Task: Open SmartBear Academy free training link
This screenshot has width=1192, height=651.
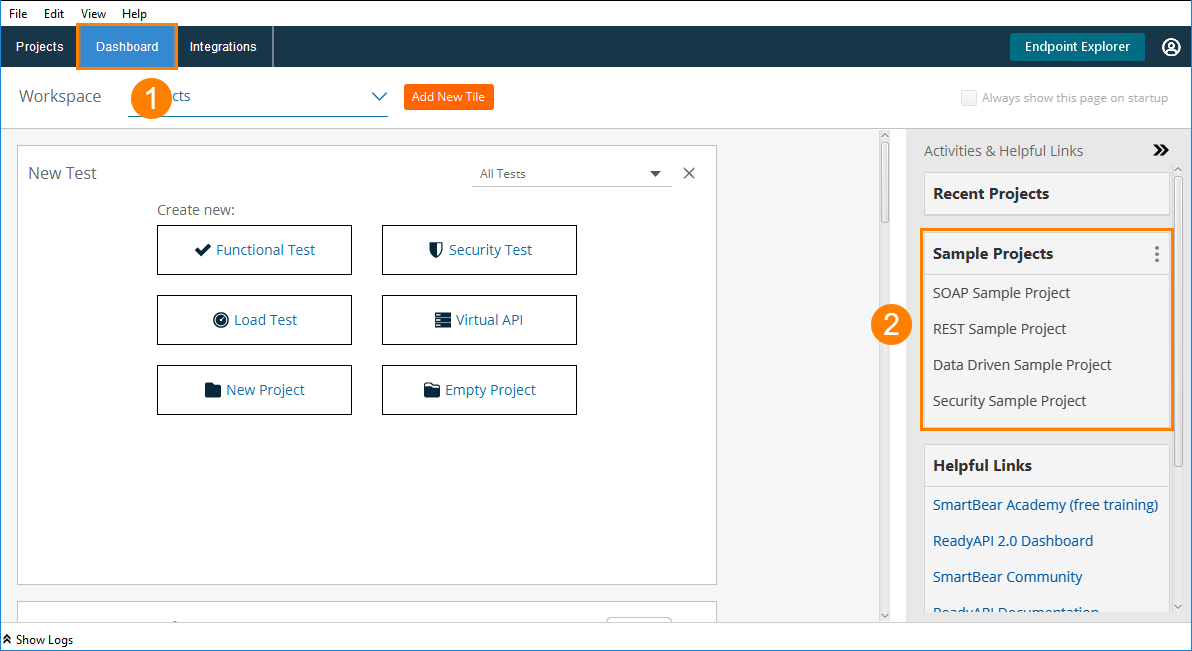Action: tap(1045, 505)
